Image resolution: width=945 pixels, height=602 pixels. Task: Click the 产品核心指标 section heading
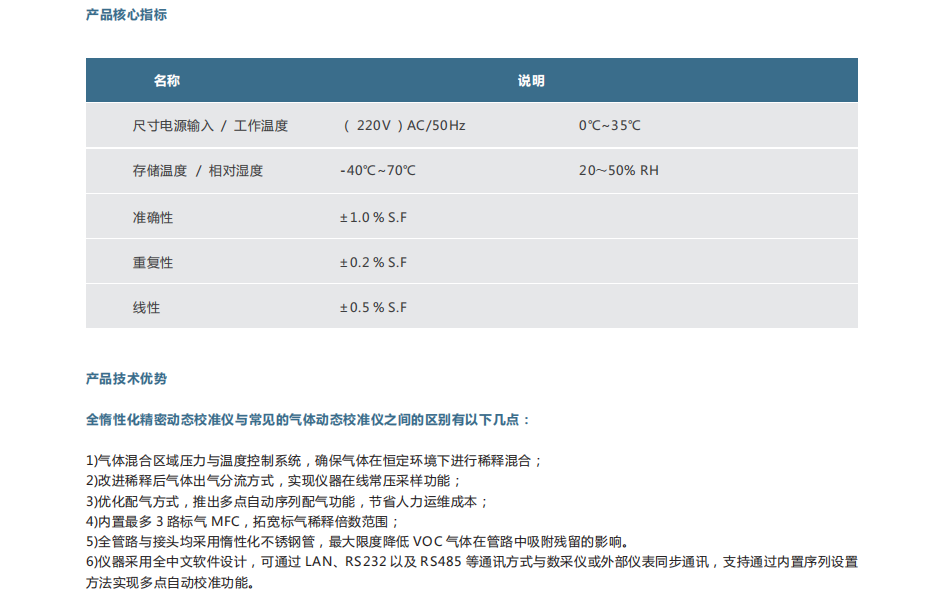126,15
